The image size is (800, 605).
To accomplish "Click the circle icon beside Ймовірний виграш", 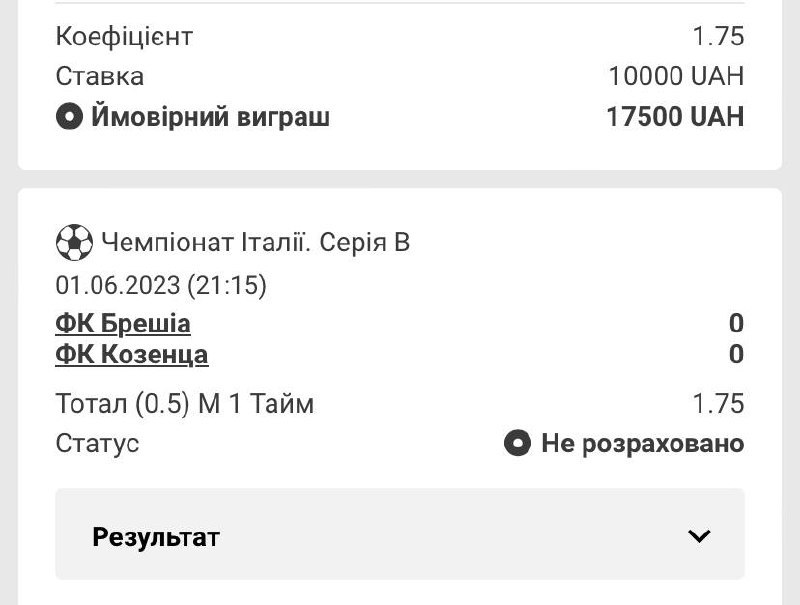I will pyautogui.click(x=69, y=116).
